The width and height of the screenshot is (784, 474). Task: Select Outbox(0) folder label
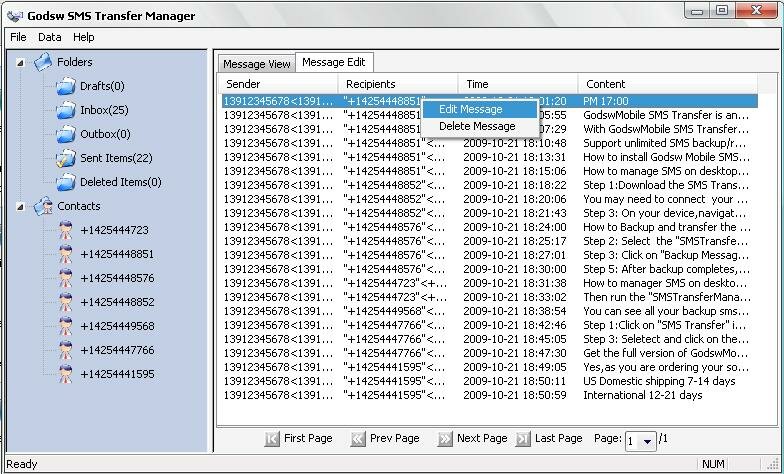106,134
